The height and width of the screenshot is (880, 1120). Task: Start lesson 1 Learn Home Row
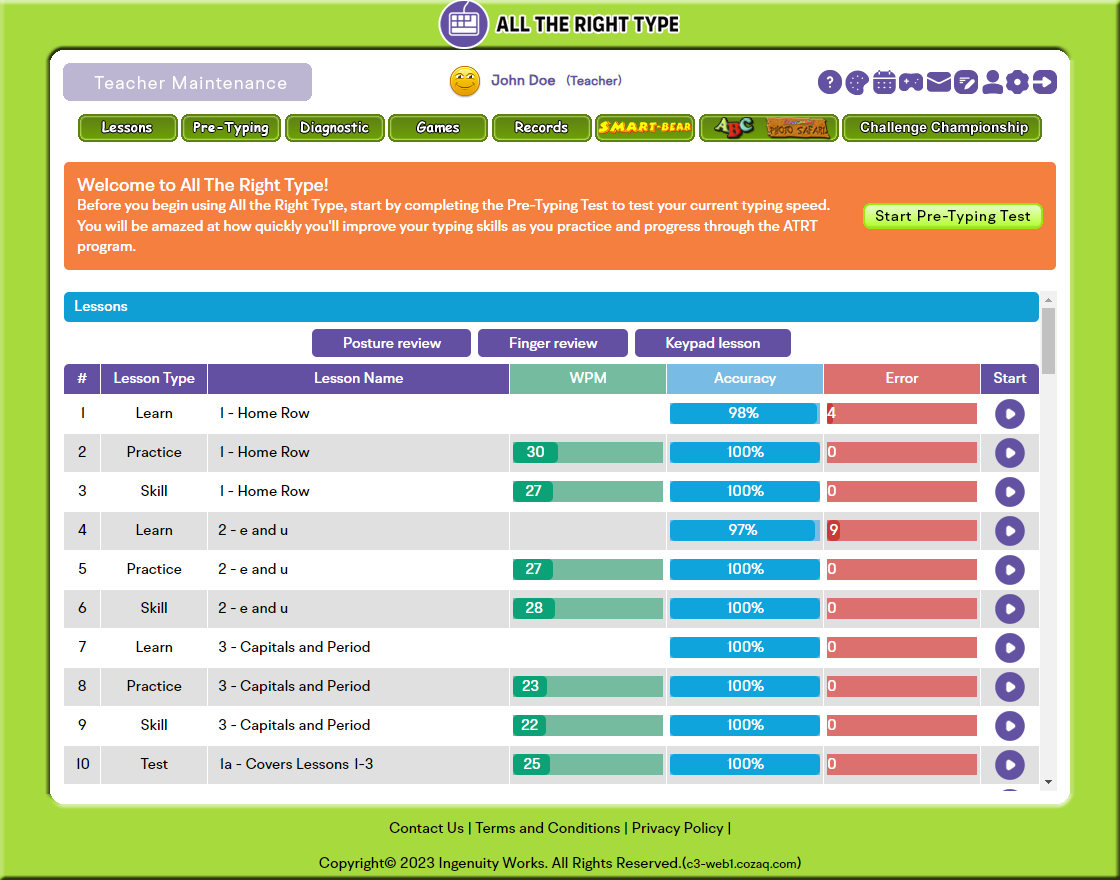point(1009,414)
